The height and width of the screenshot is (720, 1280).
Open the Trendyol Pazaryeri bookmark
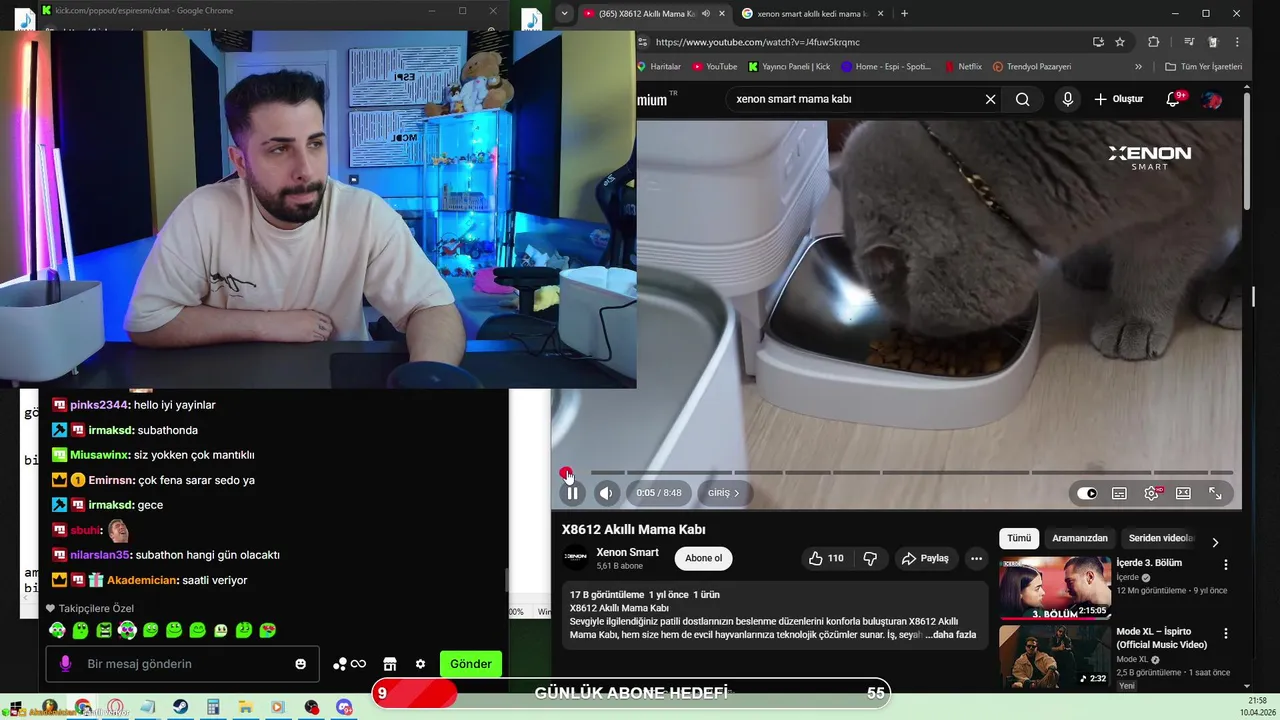tap(1032, 67)
